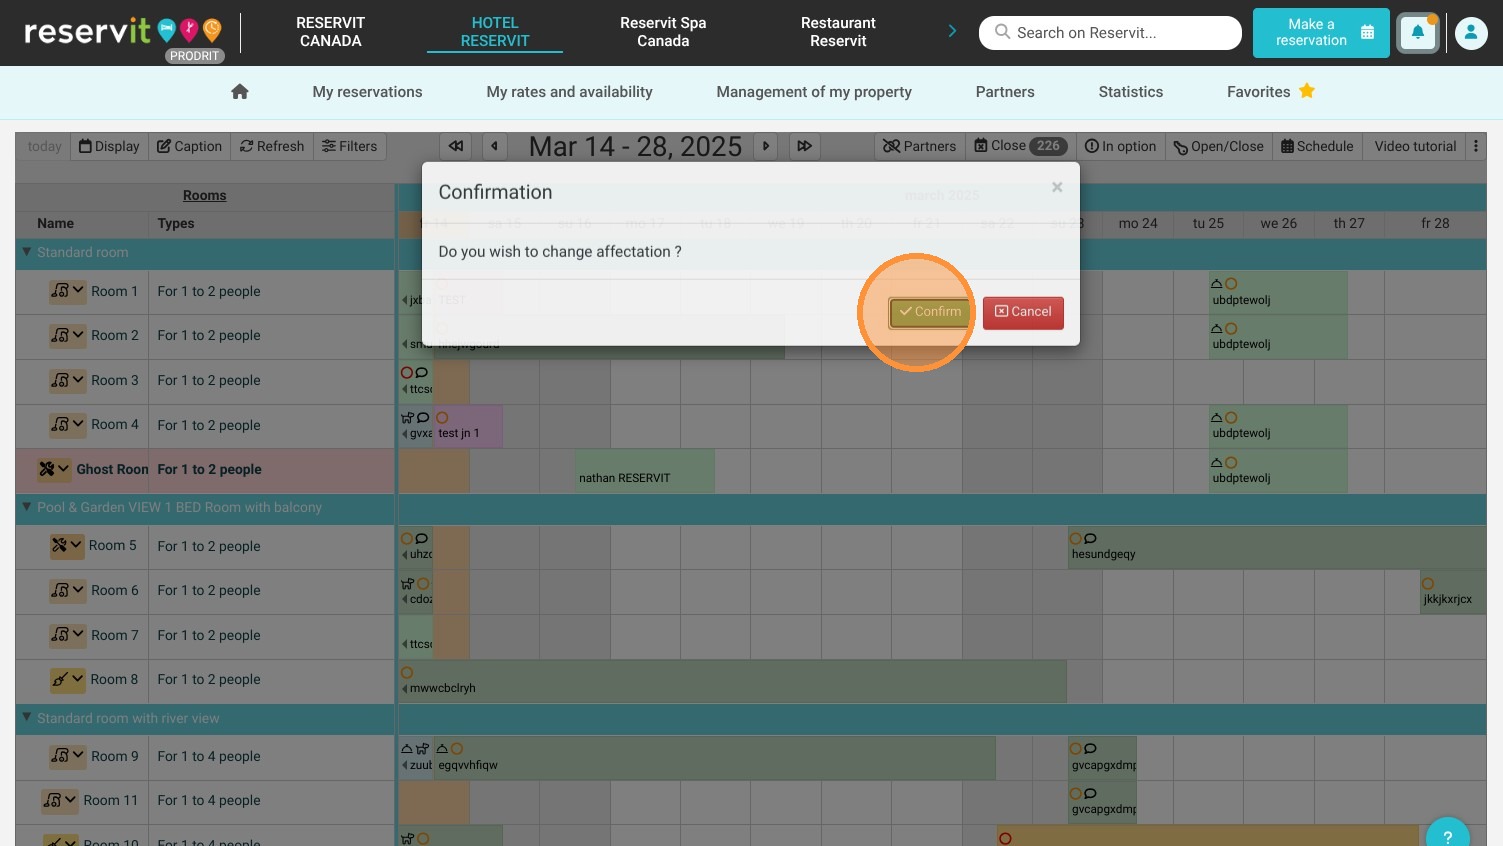This screenshot has width=1503, height=846.
Task: Jump back with double-left arrow
Action: [x=456, y=146]
